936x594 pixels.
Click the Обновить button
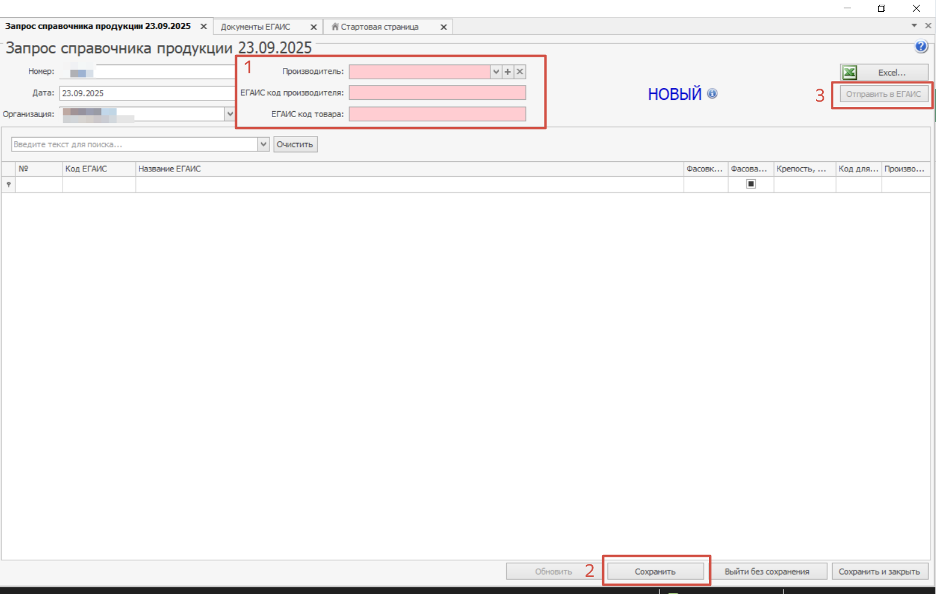tap(553, 571)
